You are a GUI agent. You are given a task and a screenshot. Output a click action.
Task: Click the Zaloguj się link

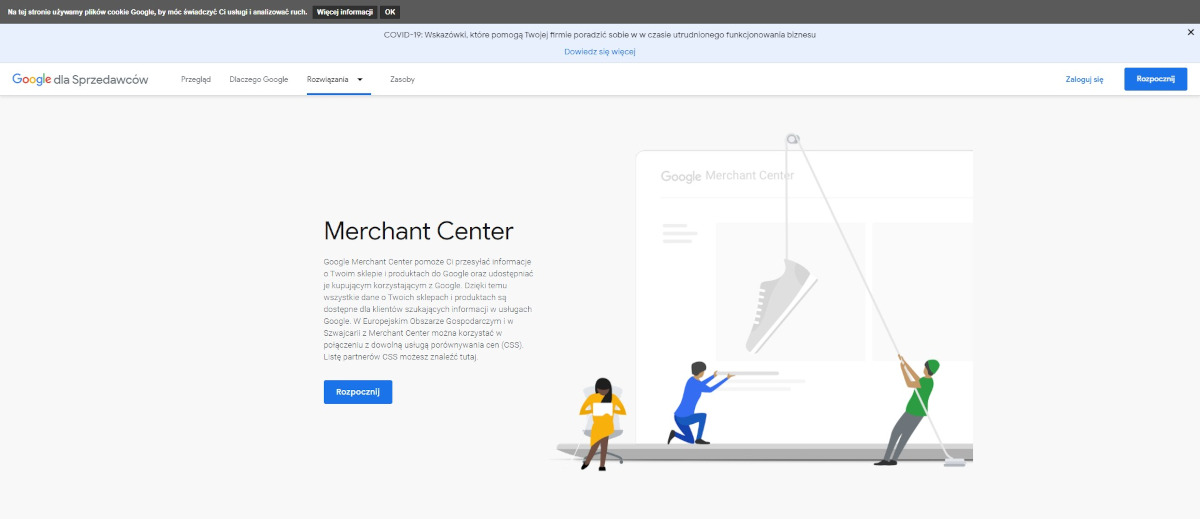point(1084,79)
